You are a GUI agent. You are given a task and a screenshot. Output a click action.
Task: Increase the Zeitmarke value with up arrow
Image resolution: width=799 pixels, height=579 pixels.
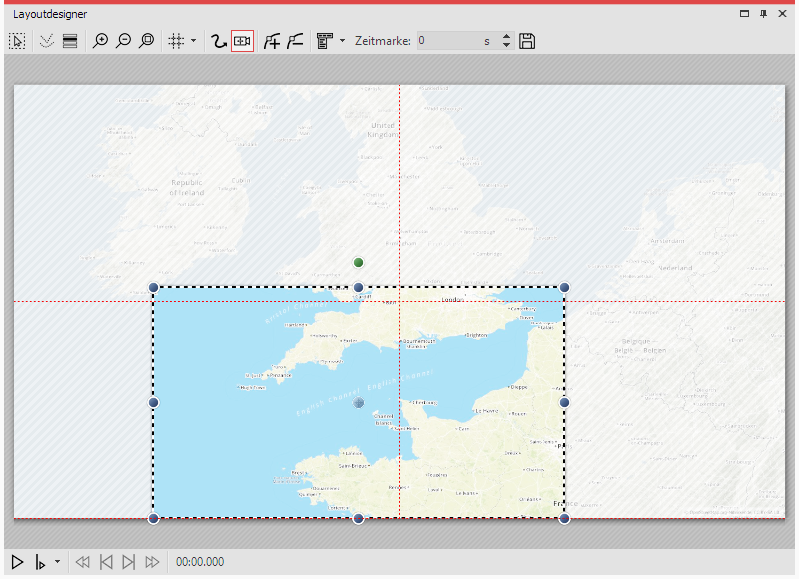[506, 37]
